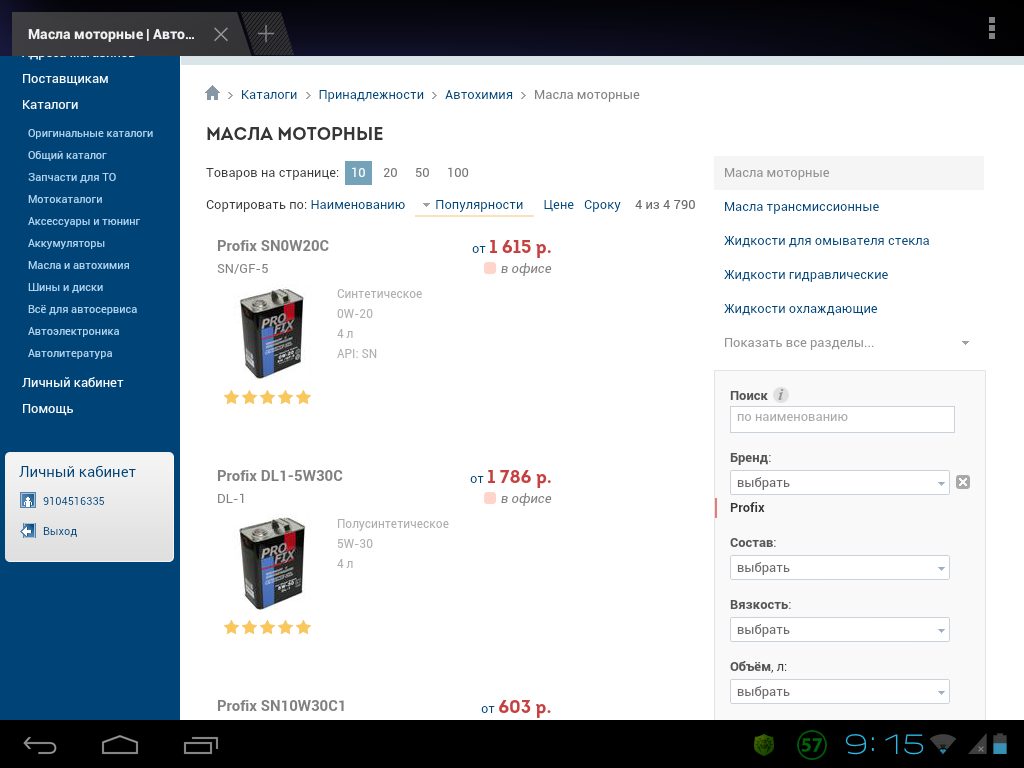Clear the Бренд filter with the X icon
The height and width of the screenshot is (768, 1024).
(x=963, y=482)
